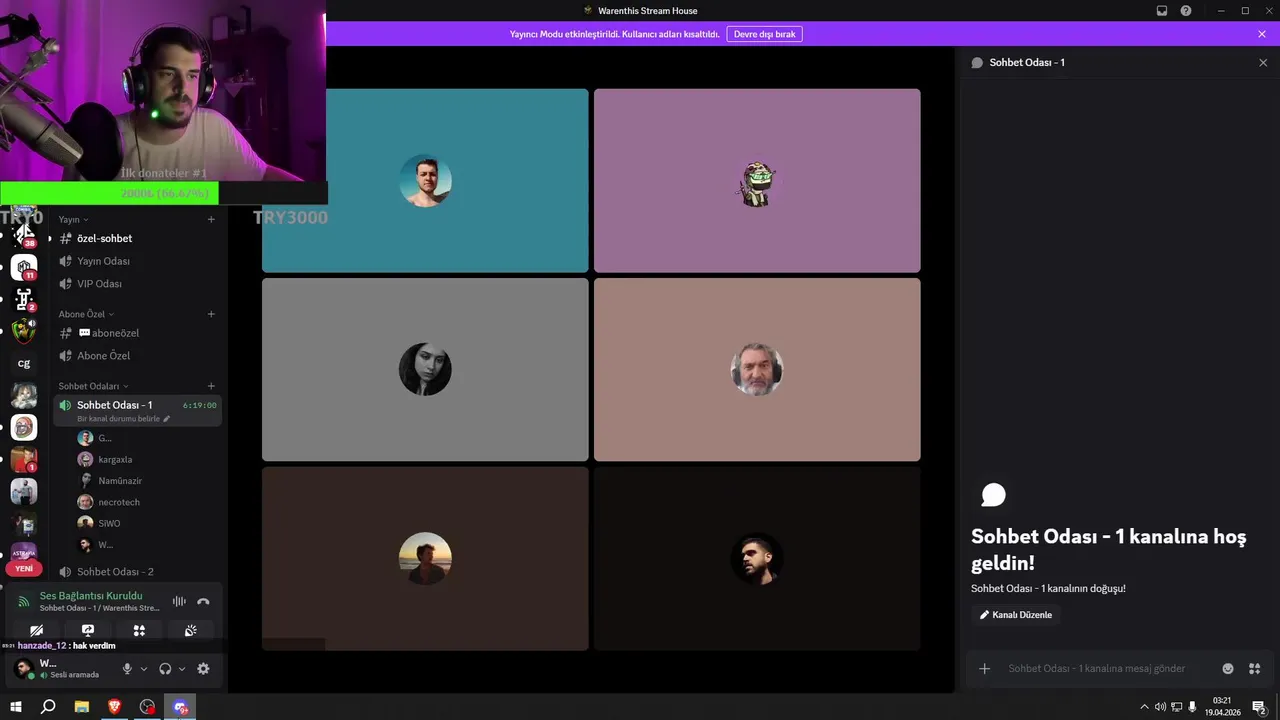Click the green donation goal progress bar
The image size is (1280, 720).
(109, 193)
